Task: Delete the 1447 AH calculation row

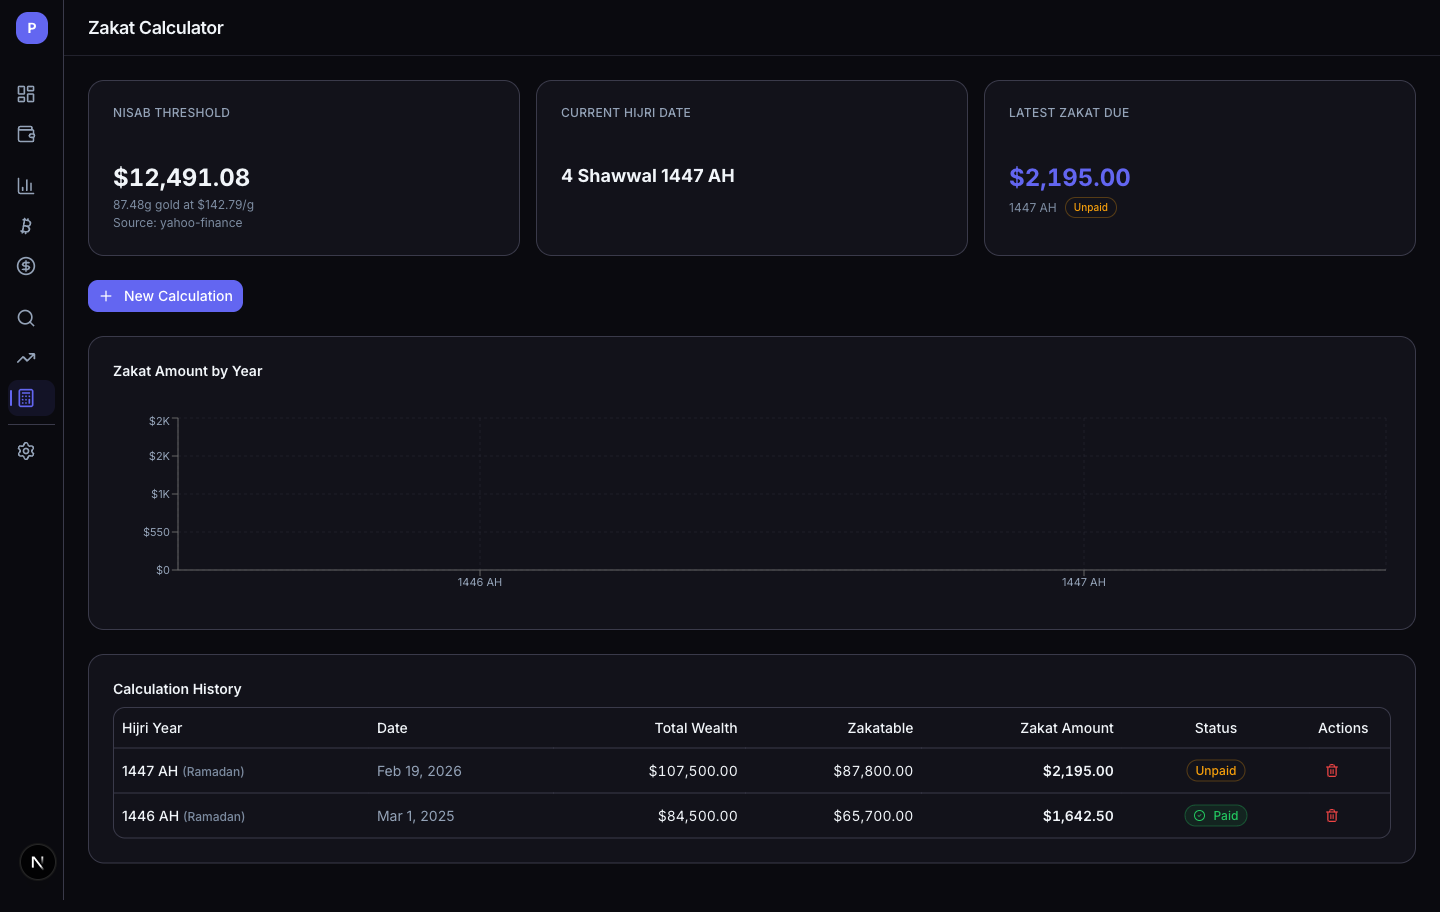Action: pos(1332,771)
